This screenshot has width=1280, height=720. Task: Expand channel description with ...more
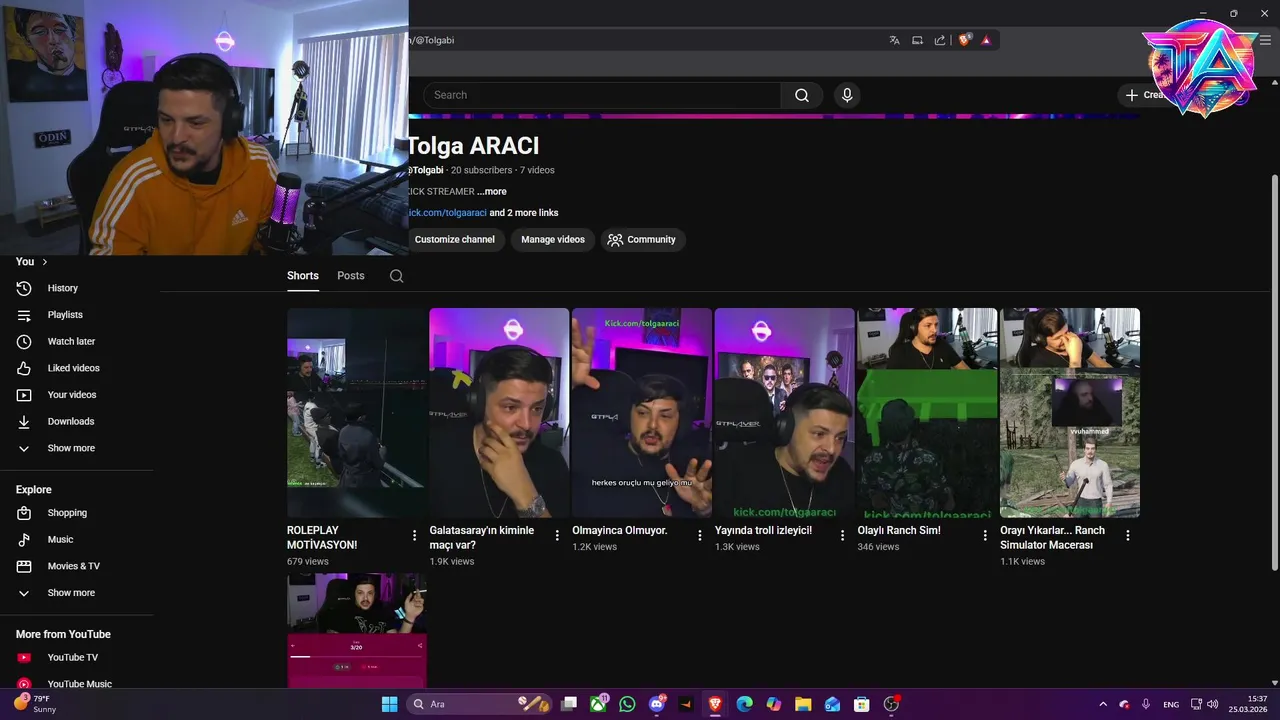[492, 192]
